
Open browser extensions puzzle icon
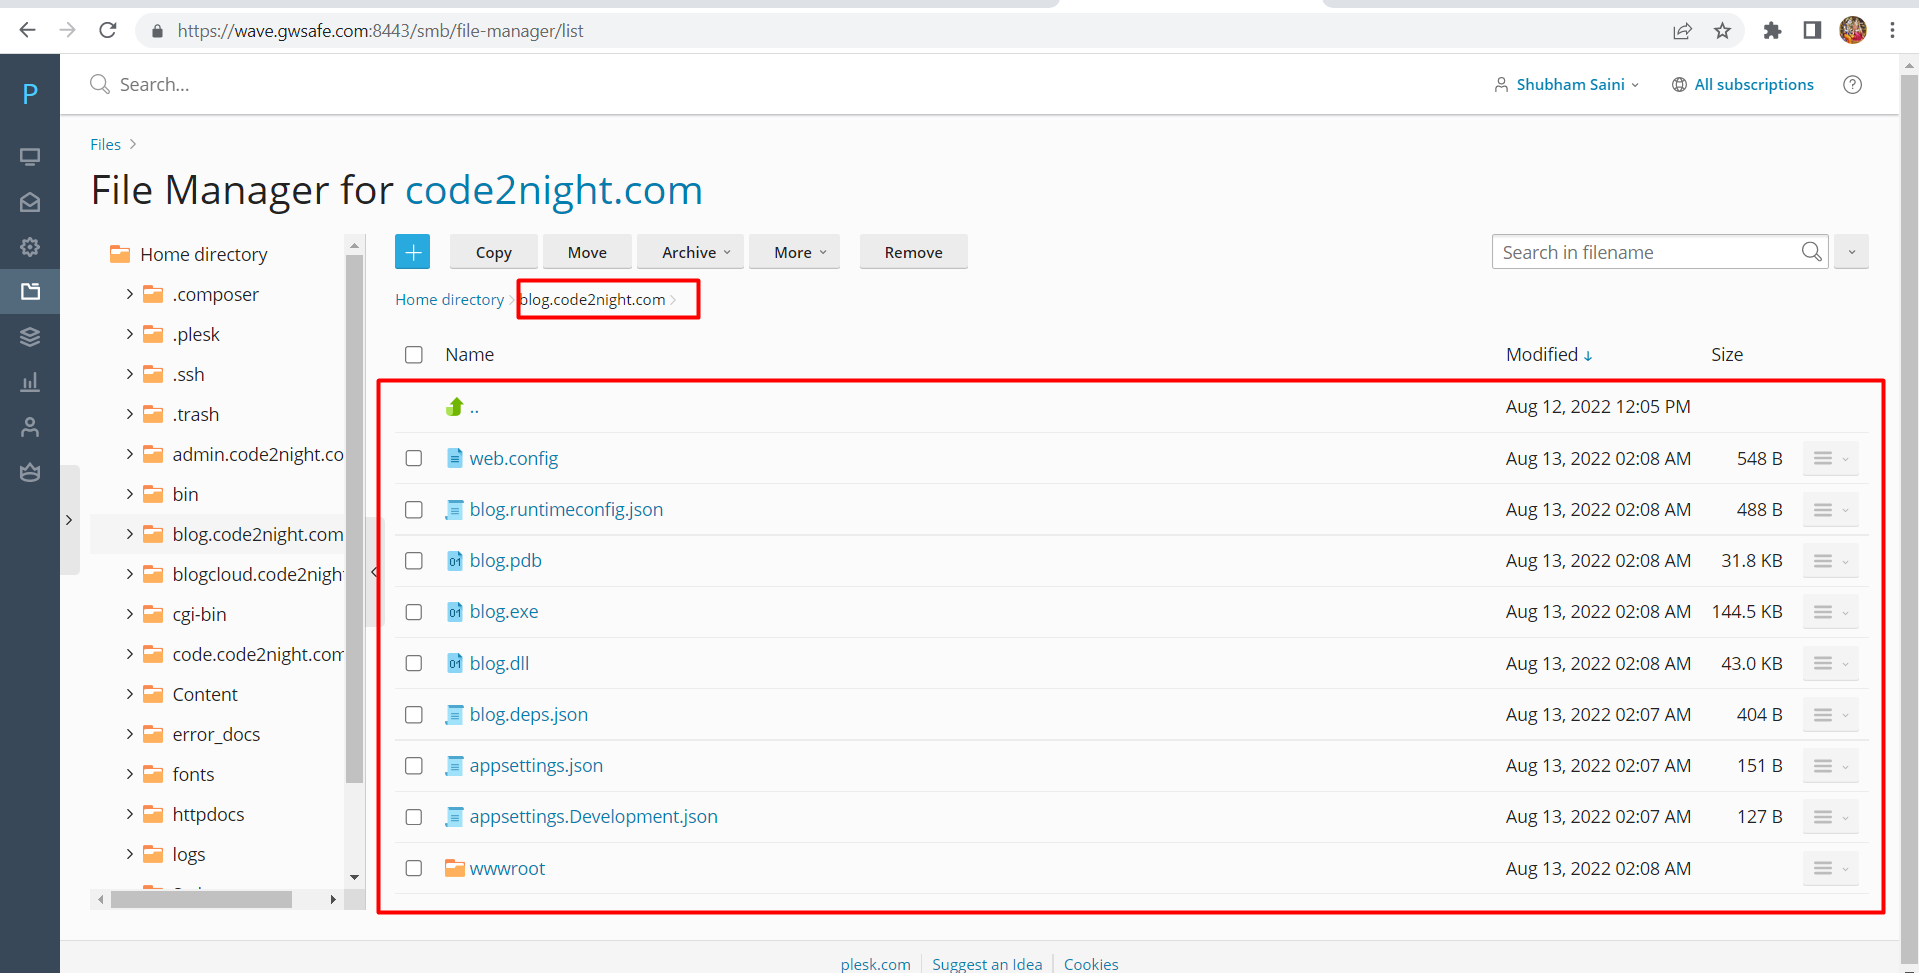click(x=1772, y=31)
